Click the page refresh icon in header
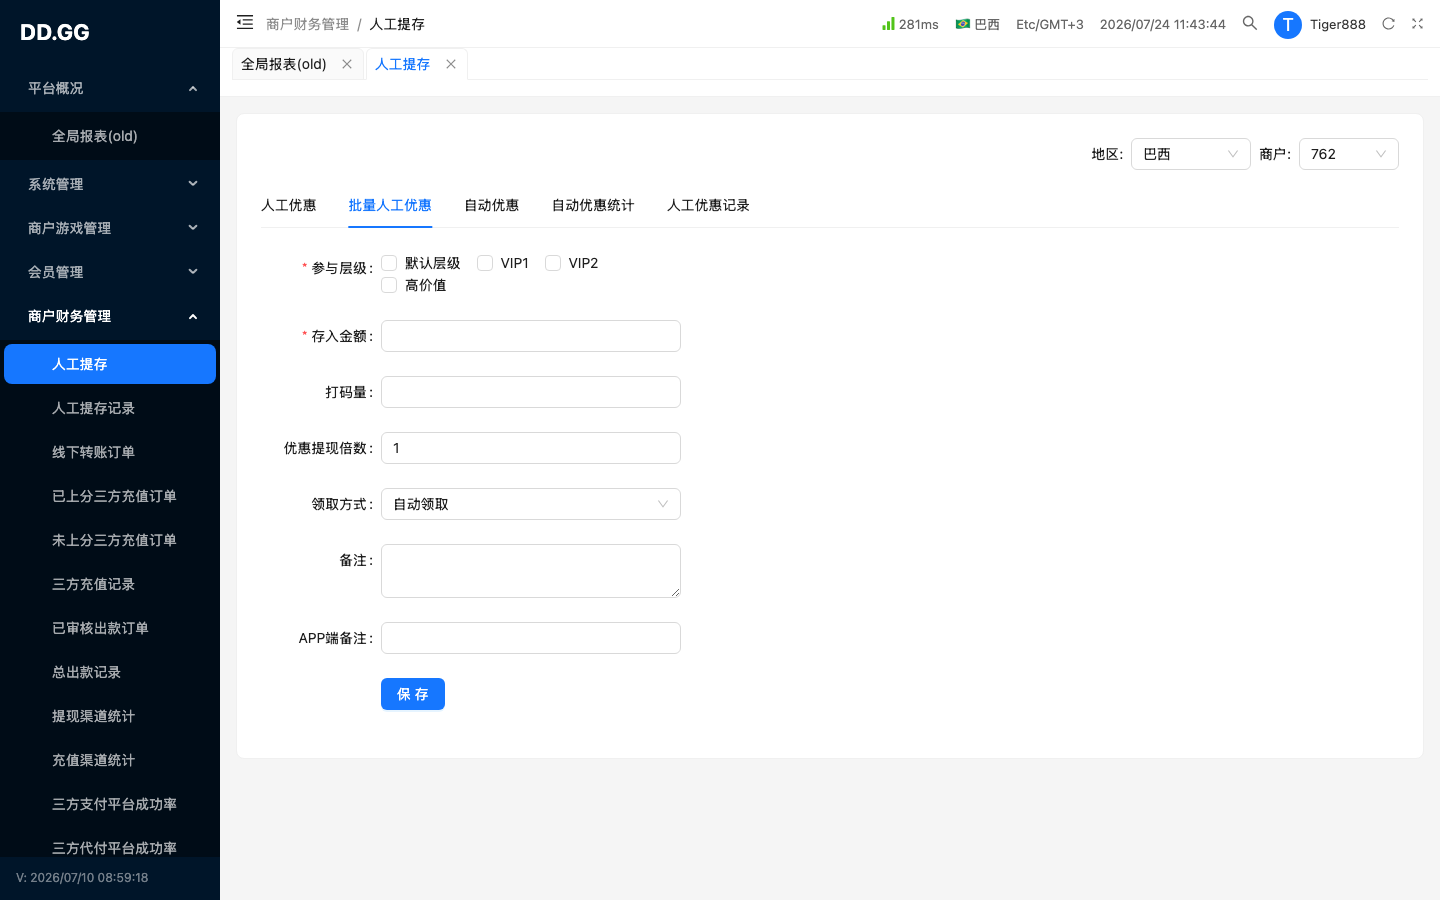This screenshot has height=900, width=1440. pos(1388,23)
